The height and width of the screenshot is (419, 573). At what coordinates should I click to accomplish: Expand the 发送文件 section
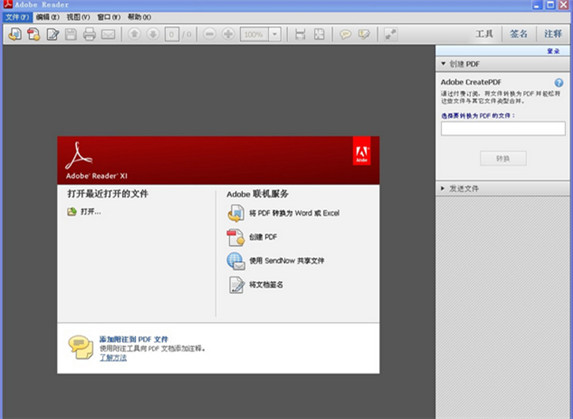[x=502, y=188]
